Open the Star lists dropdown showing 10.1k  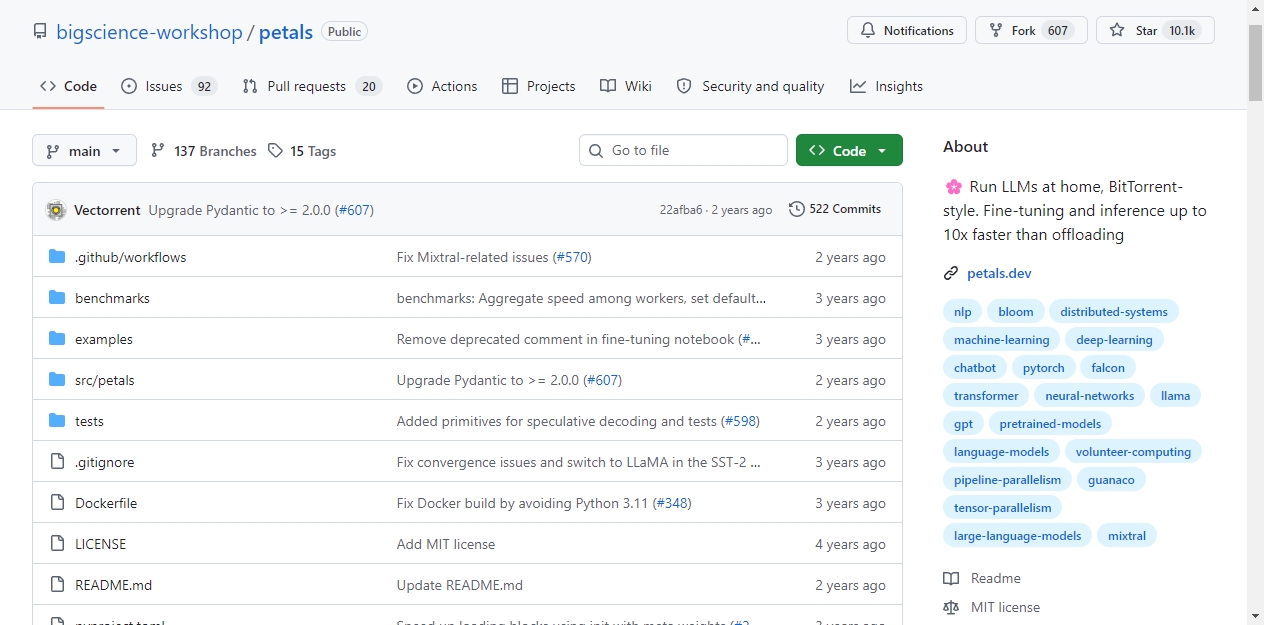click(1155, 31)
